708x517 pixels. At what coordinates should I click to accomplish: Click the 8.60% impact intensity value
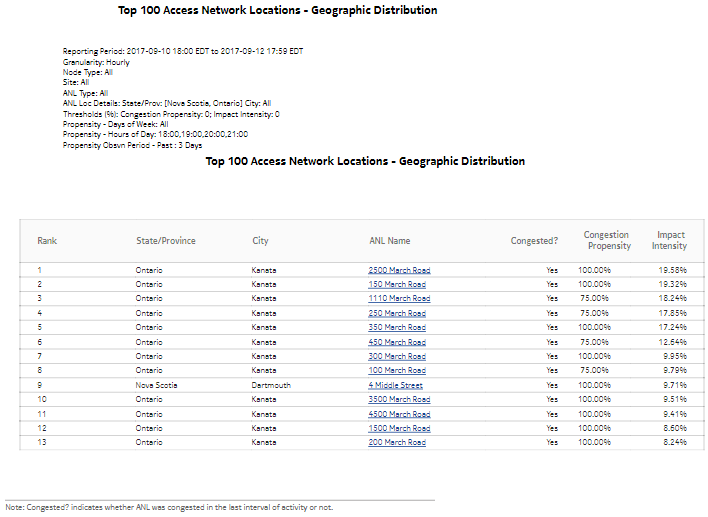click(675, 428)
